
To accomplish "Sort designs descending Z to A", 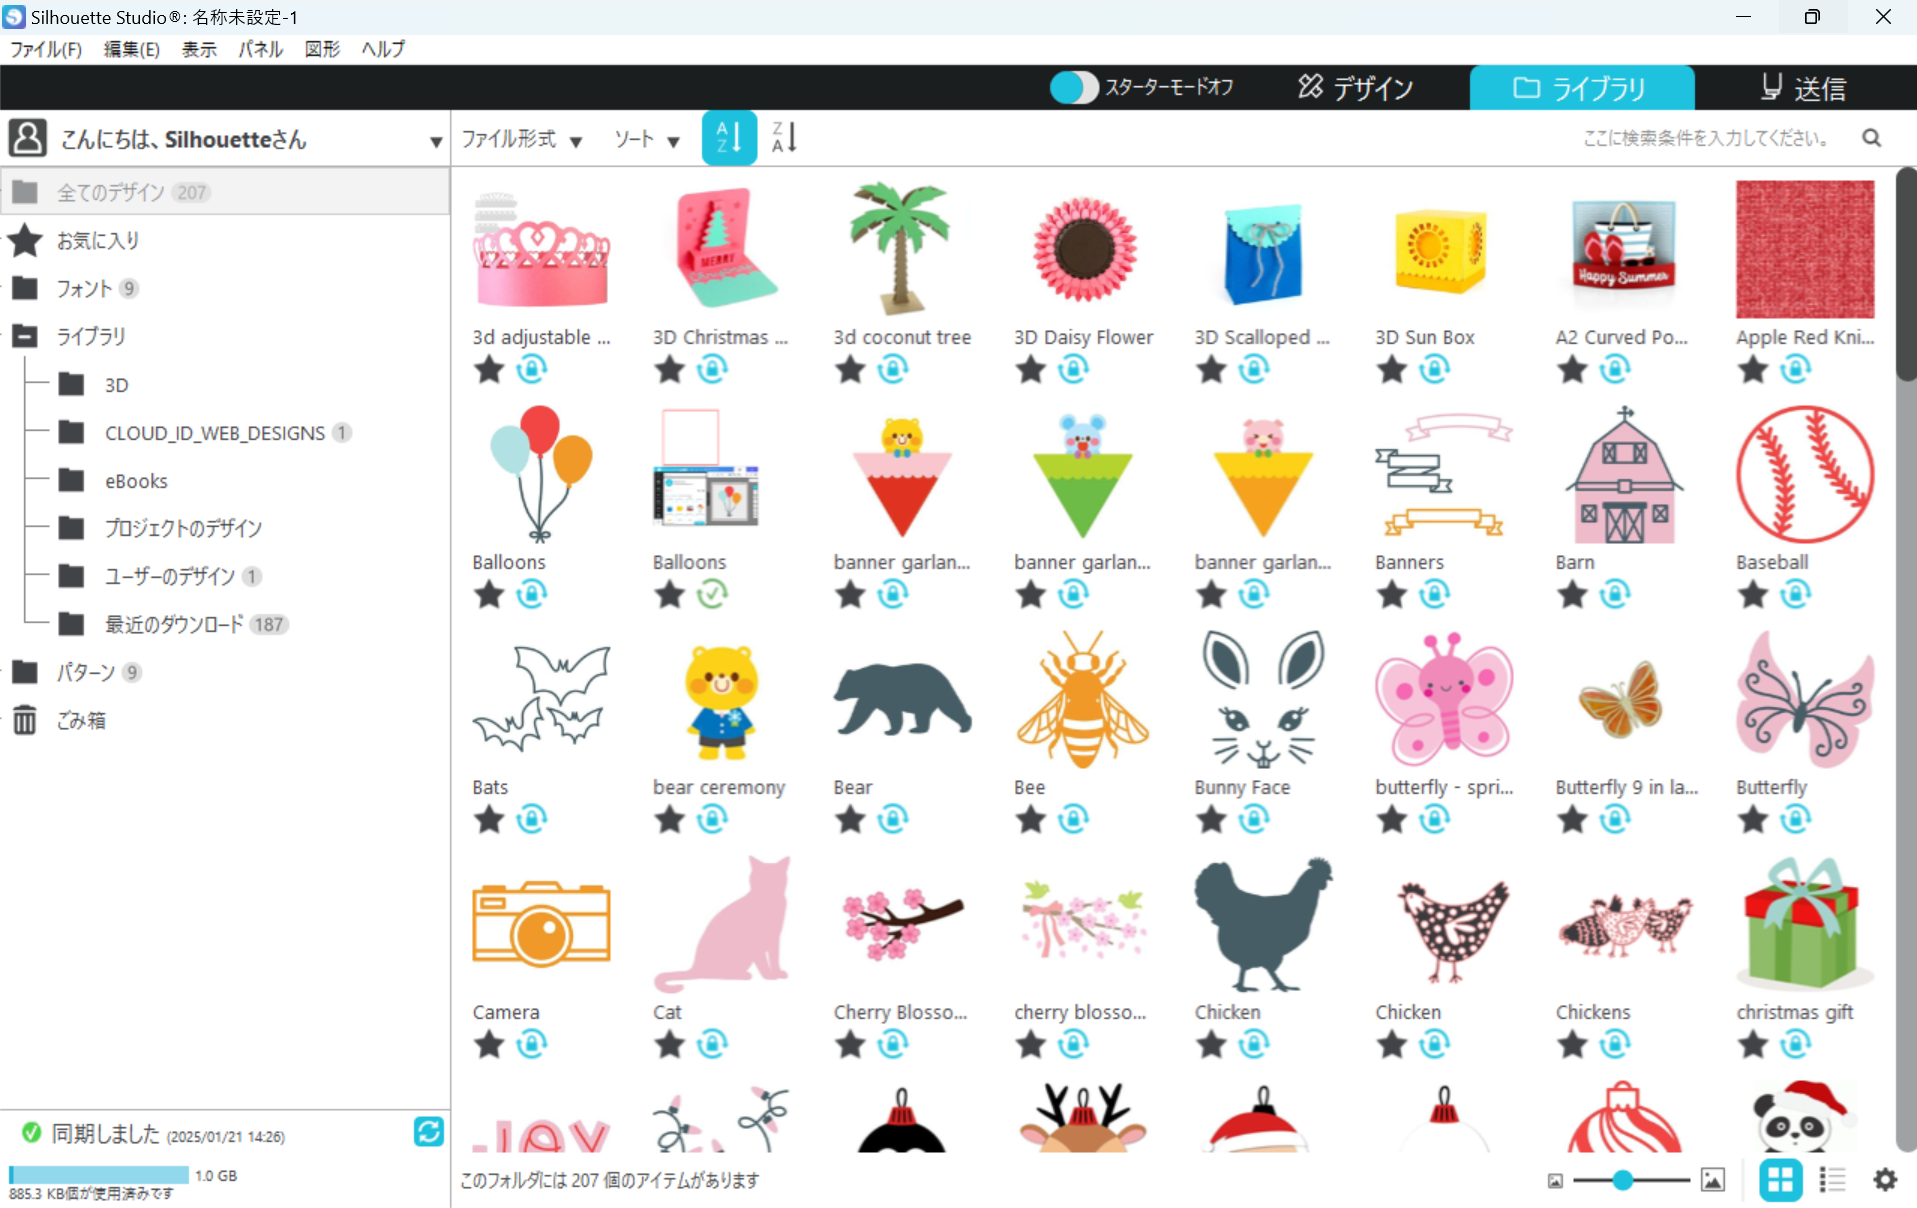I will coord(784,138).
